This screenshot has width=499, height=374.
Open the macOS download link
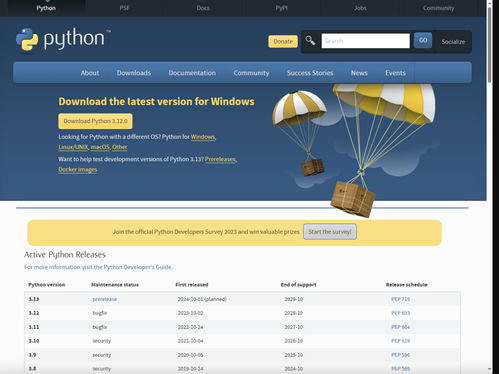(x=100, y=147)
